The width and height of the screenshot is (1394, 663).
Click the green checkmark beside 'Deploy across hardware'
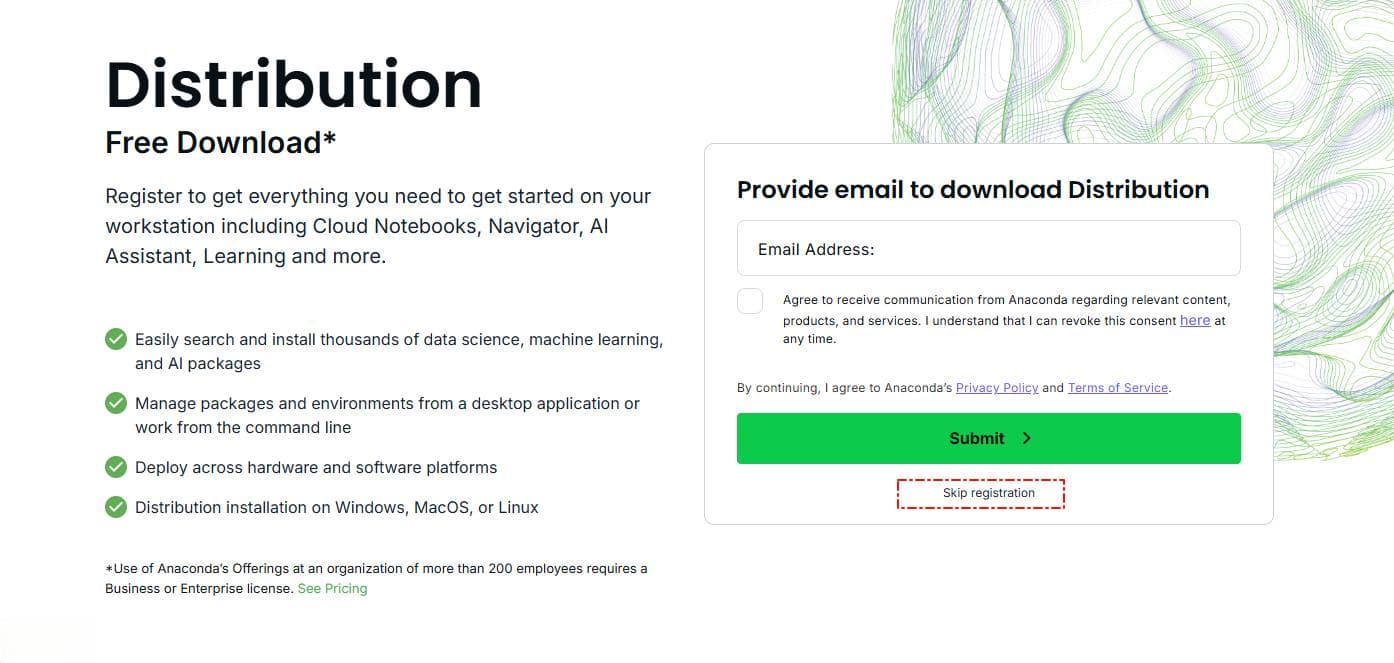click(116, 467)
